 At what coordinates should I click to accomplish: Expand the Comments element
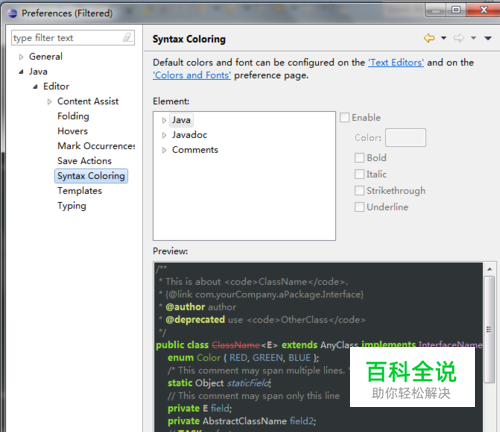tap(164, 150)
